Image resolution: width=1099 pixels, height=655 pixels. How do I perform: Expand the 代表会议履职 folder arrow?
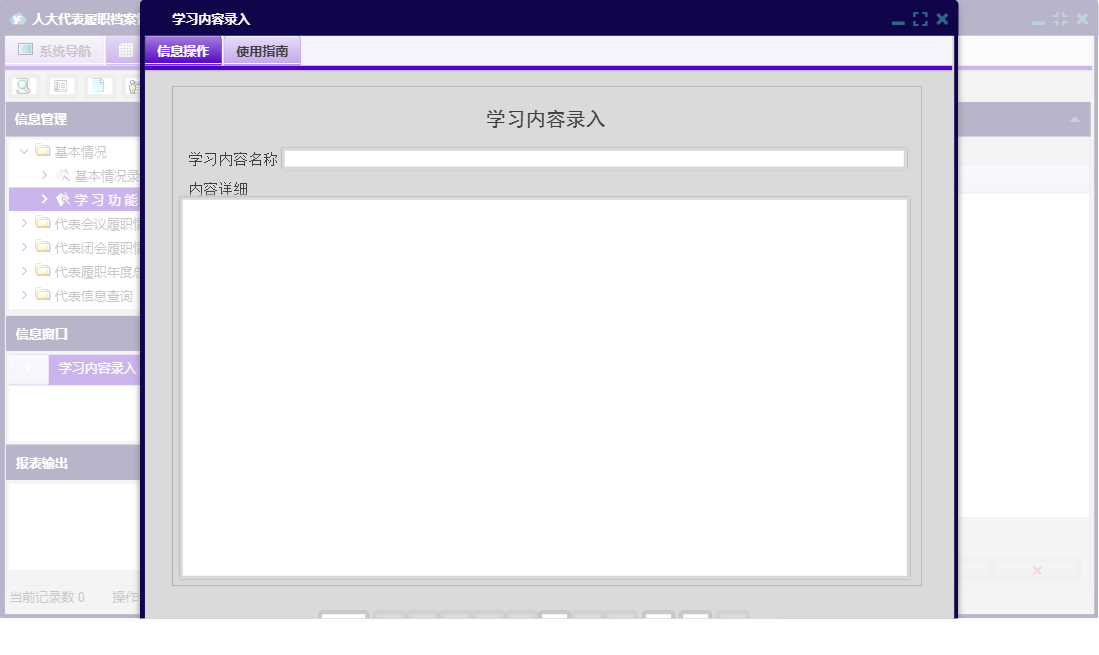[x=24, y=223]
